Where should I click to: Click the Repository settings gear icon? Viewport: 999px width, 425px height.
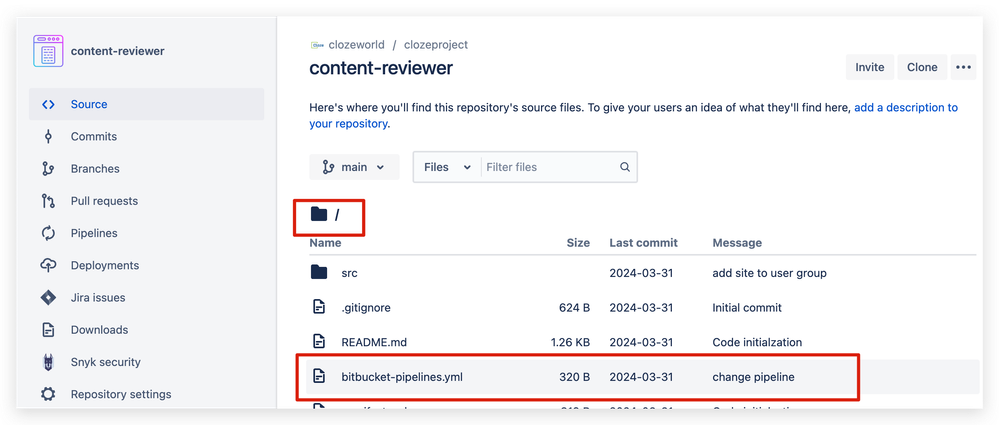[48, 394]
